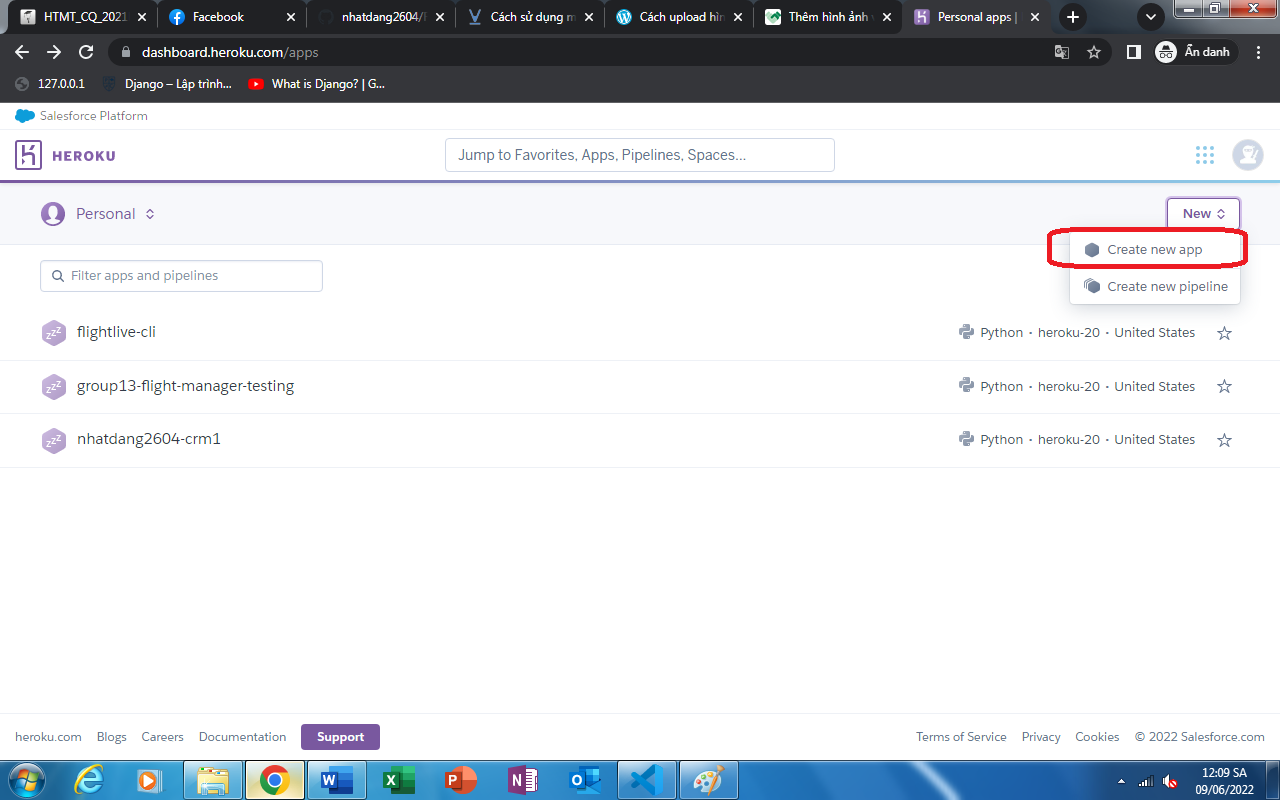Screen dimensions: 1280x800
Task: Open the Documentation footer link
Action: point(242,737)
